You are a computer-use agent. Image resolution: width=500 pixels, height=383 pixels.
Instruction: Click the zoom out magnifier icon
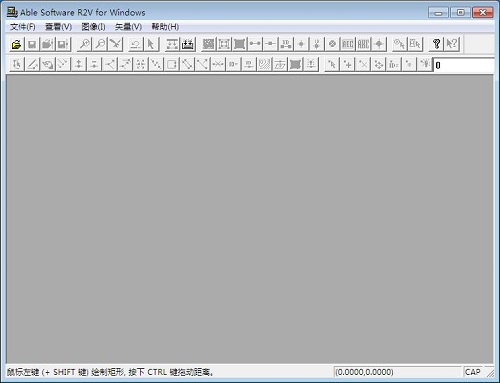pyautogui.click(x=100, y=44)
